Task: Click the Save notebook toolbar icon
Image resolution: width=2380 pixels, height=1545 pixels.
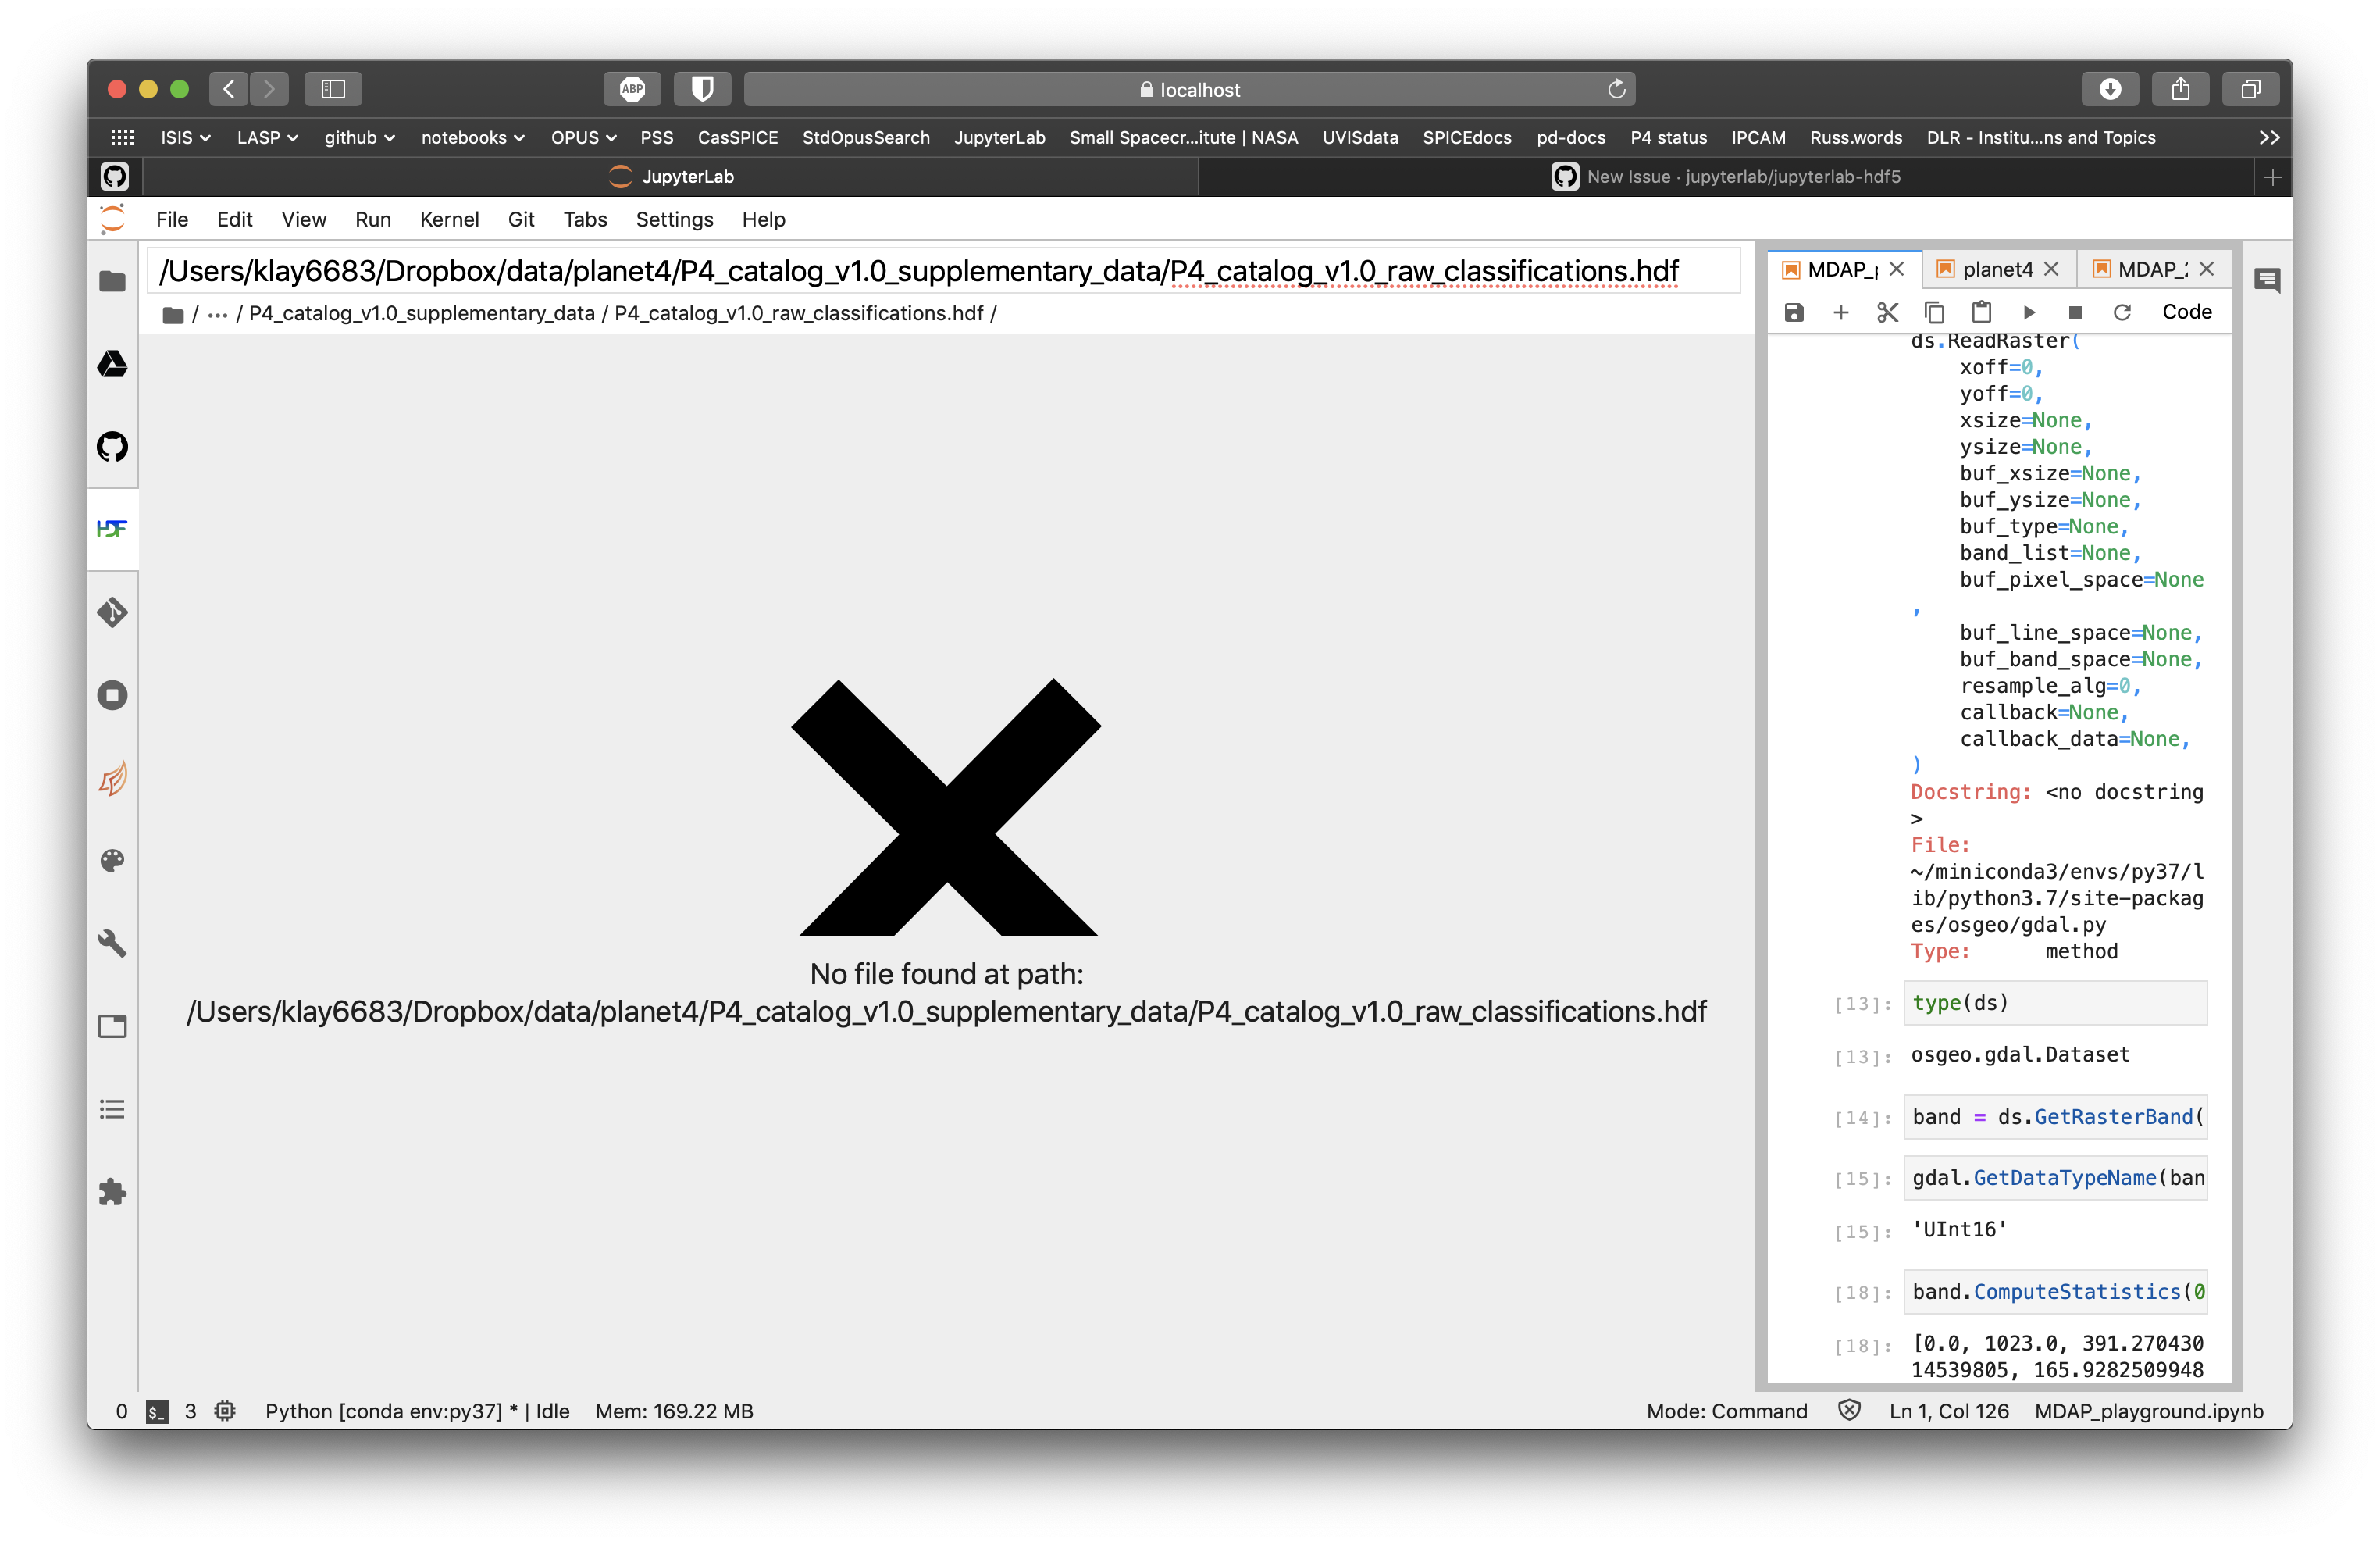Action: [1794, 312]
